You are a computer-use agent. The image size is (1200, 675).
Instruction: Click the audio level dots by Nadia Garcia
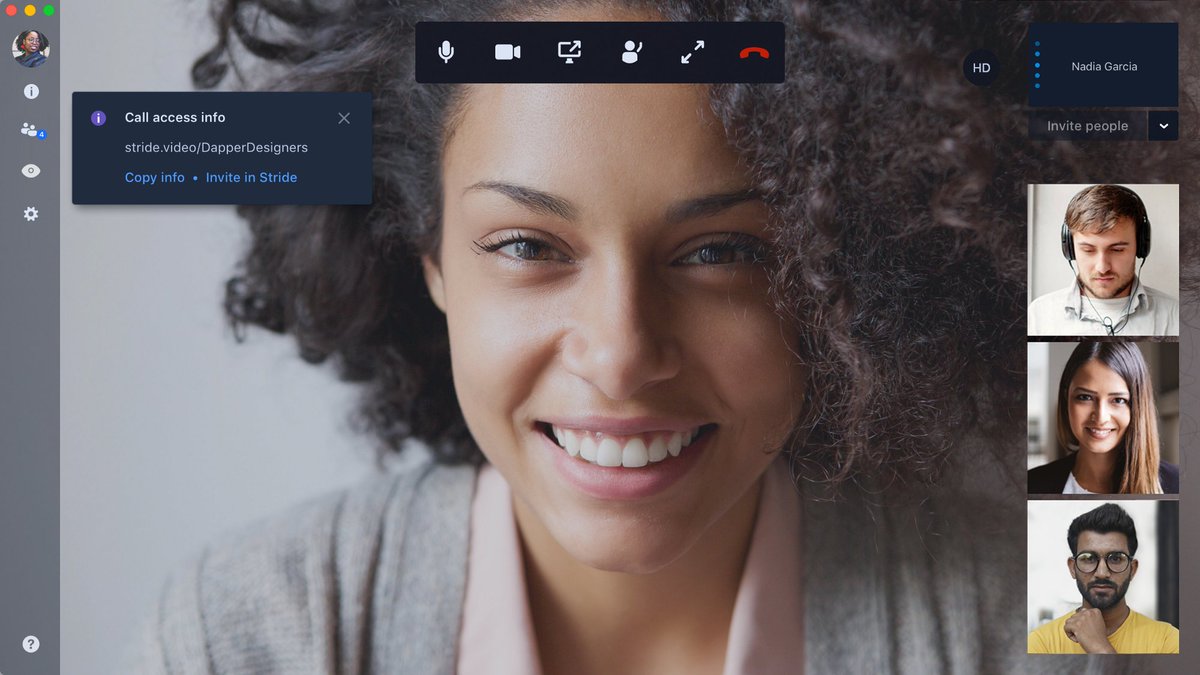click(x=1037, y=65)
